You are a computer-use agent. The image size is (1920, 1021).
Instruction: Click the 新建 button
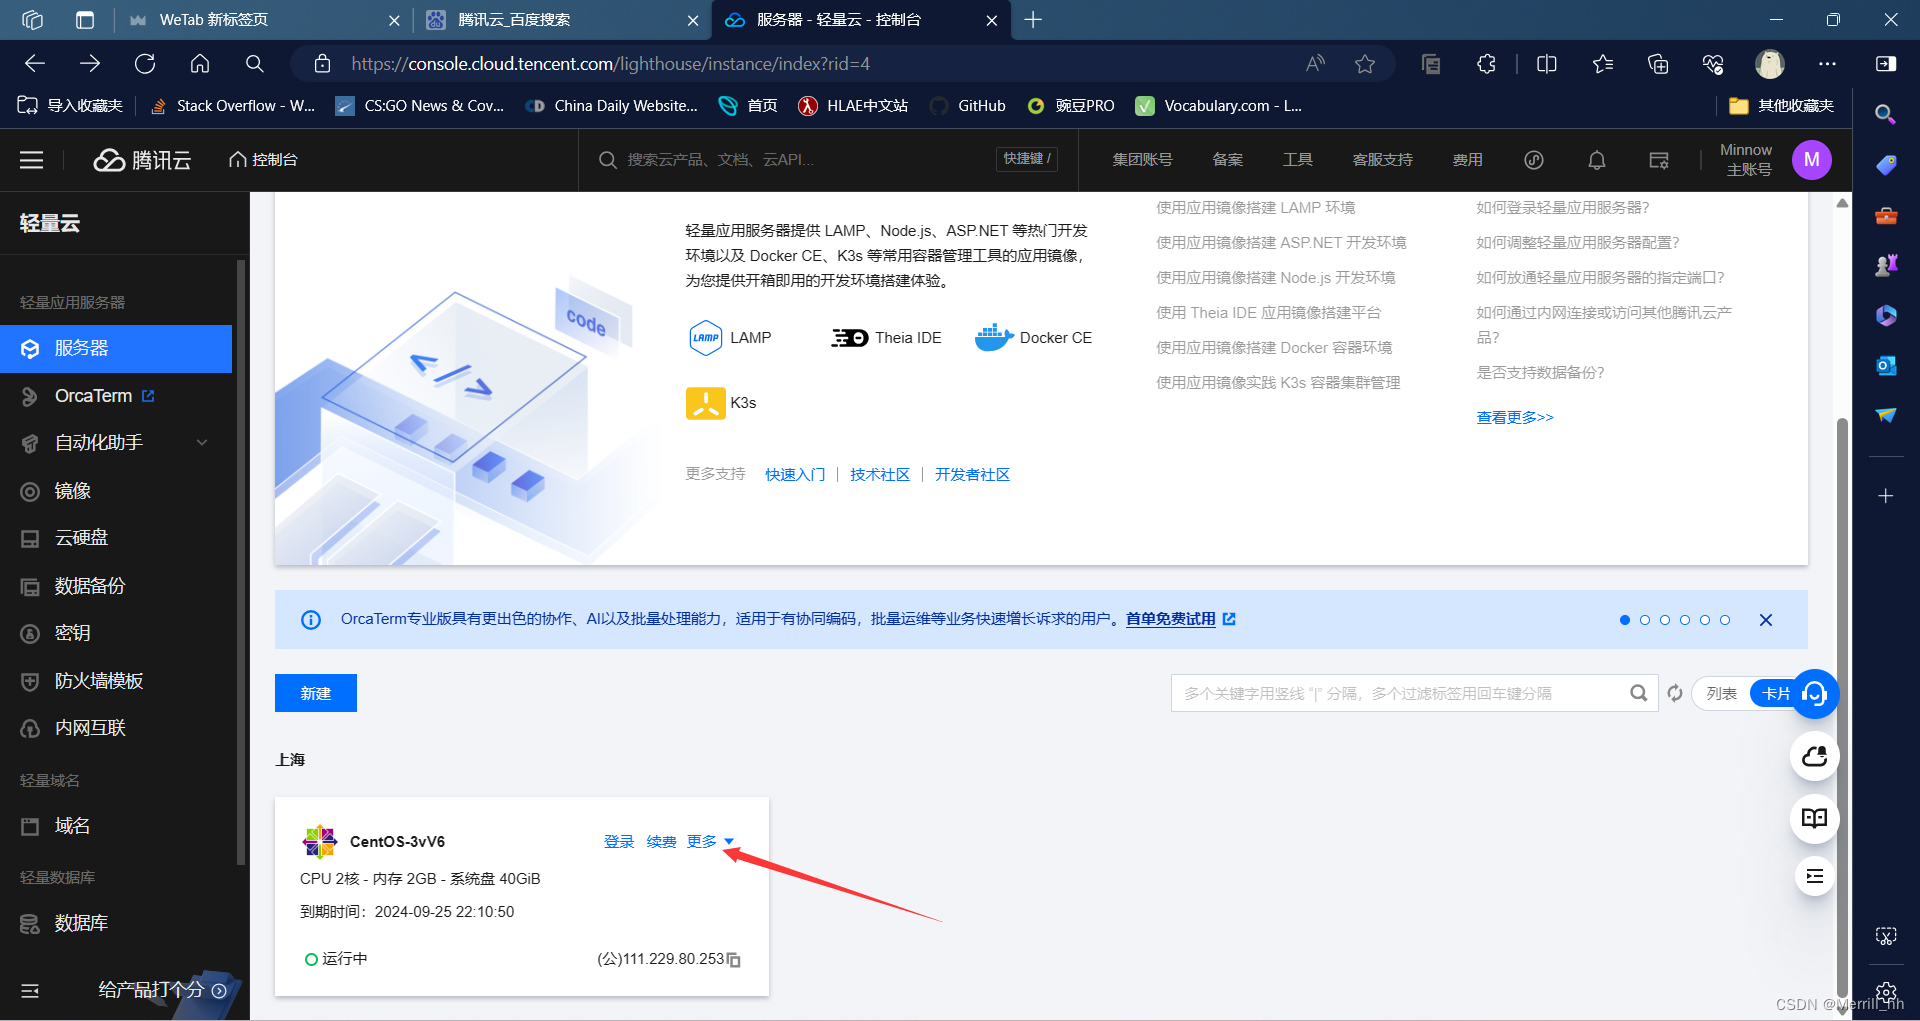(316, 693)
